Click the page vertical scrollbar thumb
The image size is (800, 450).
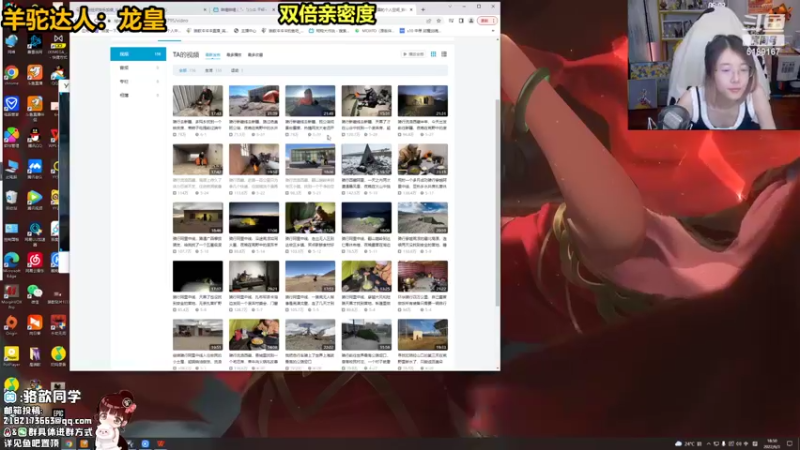[497, 203]
